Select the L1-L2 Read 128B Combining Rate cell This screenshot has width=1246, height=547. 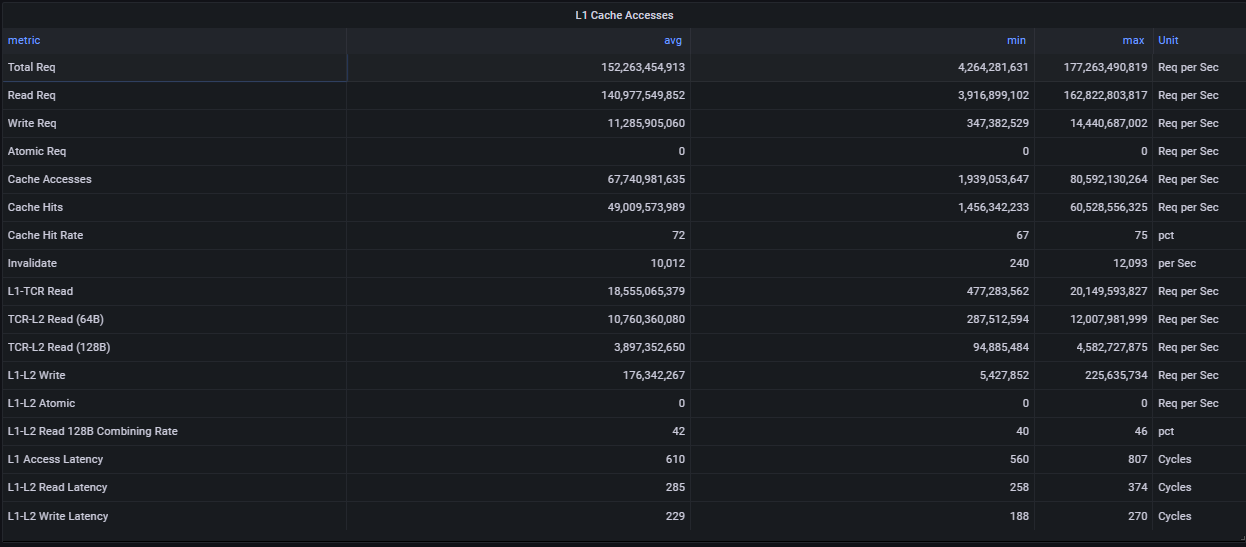(175, 431)
